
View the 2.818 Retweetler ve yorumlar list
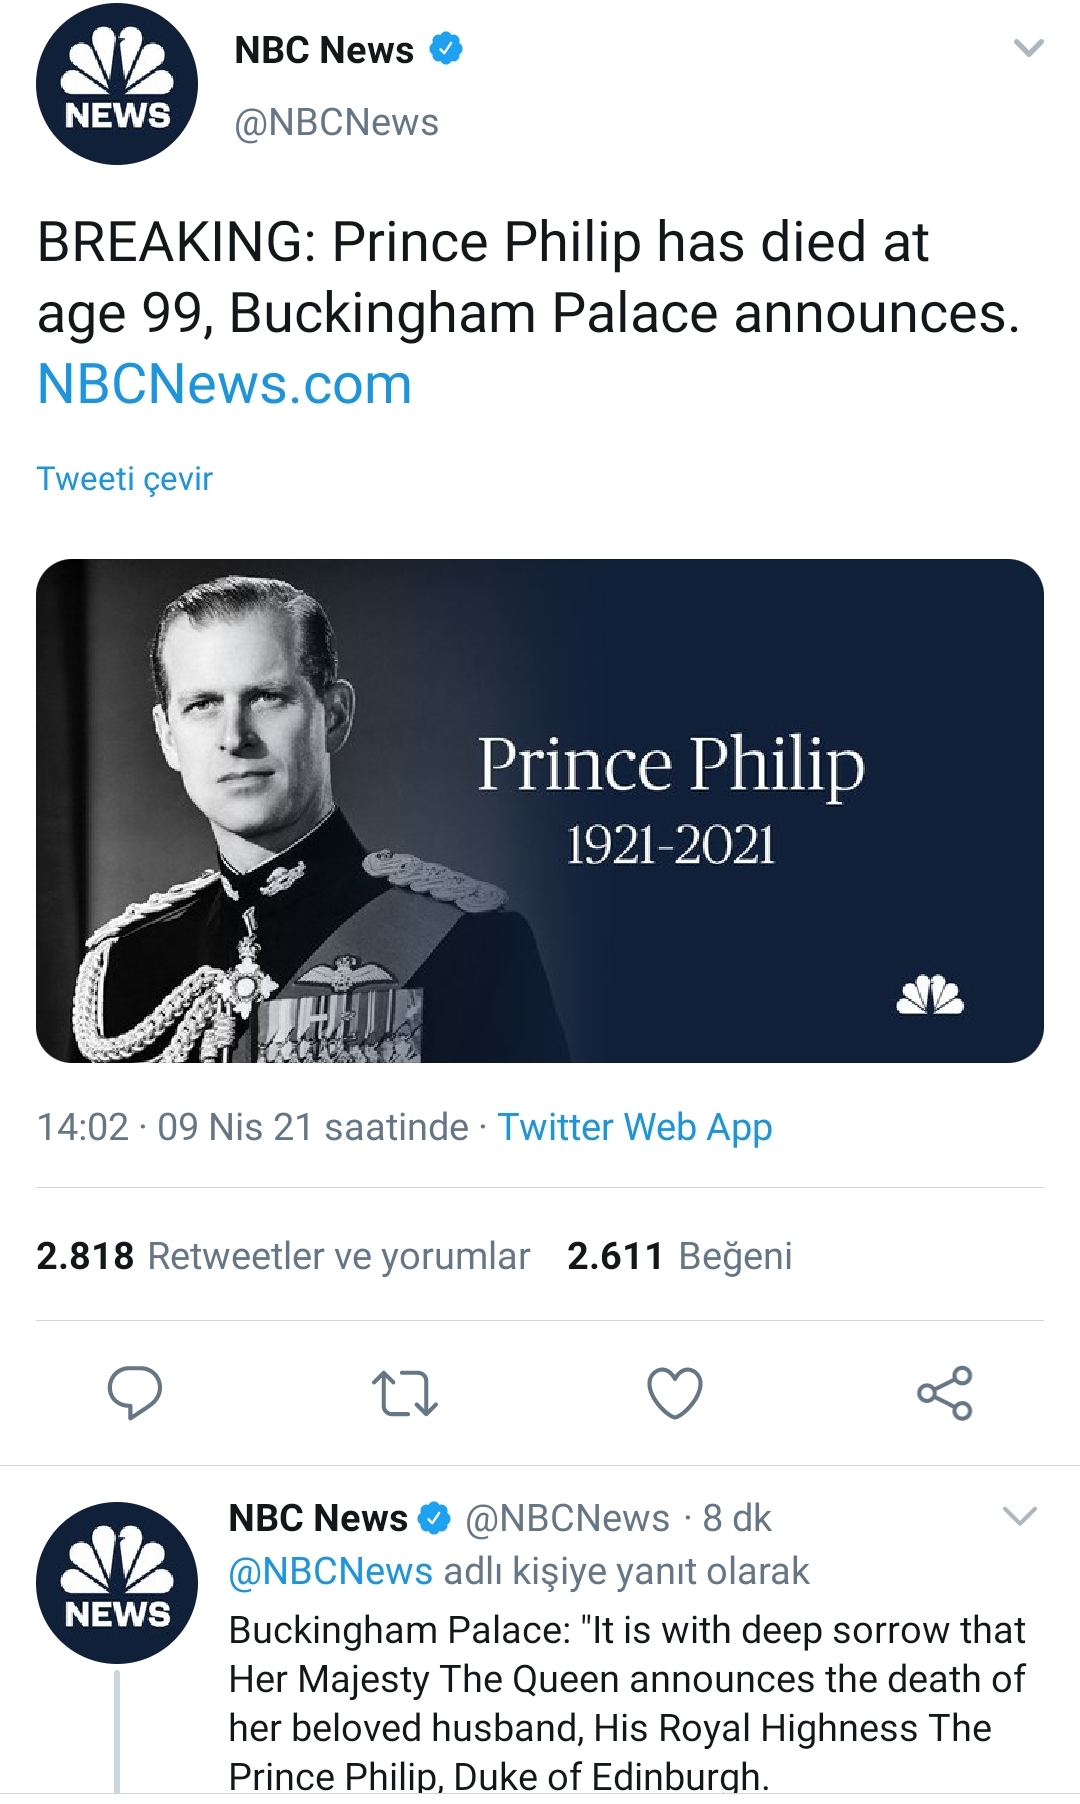click(x=283, y=1256)
